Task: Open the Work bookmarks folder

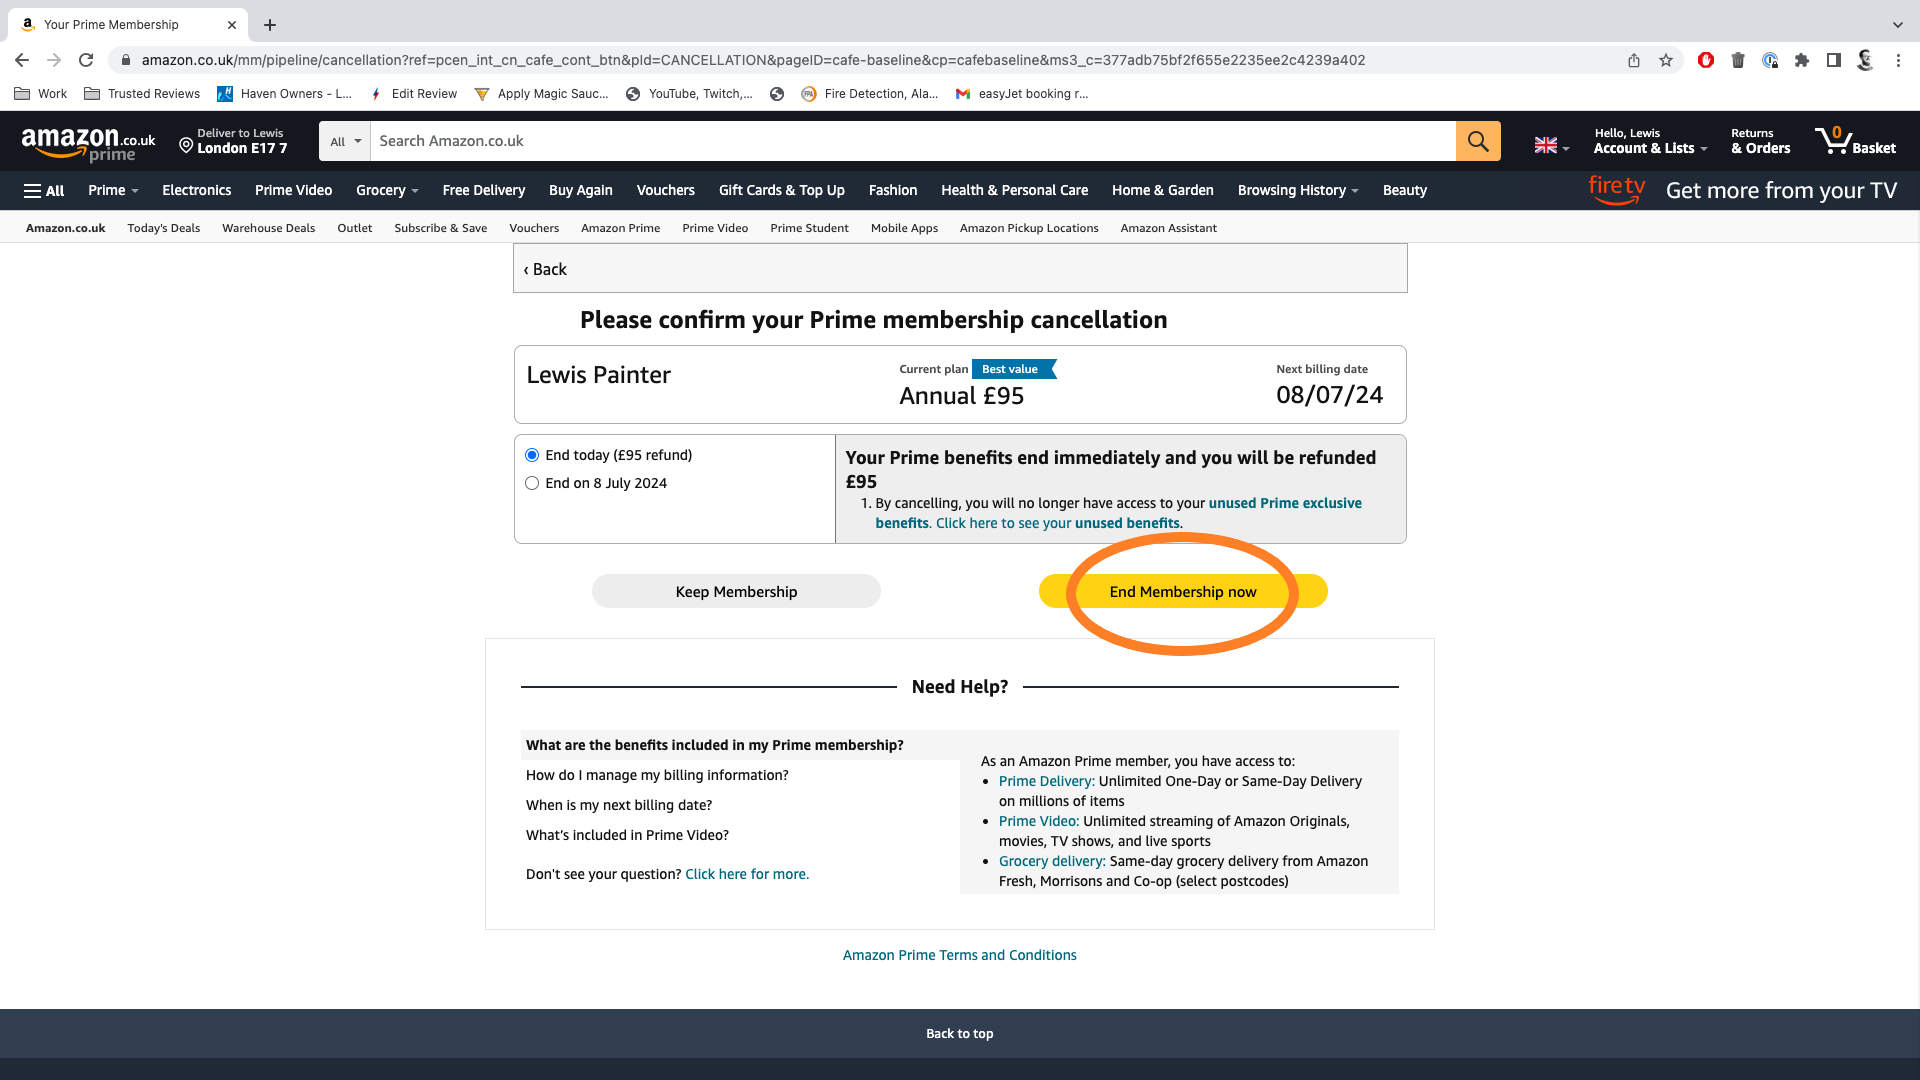Action: pos(41,94)
